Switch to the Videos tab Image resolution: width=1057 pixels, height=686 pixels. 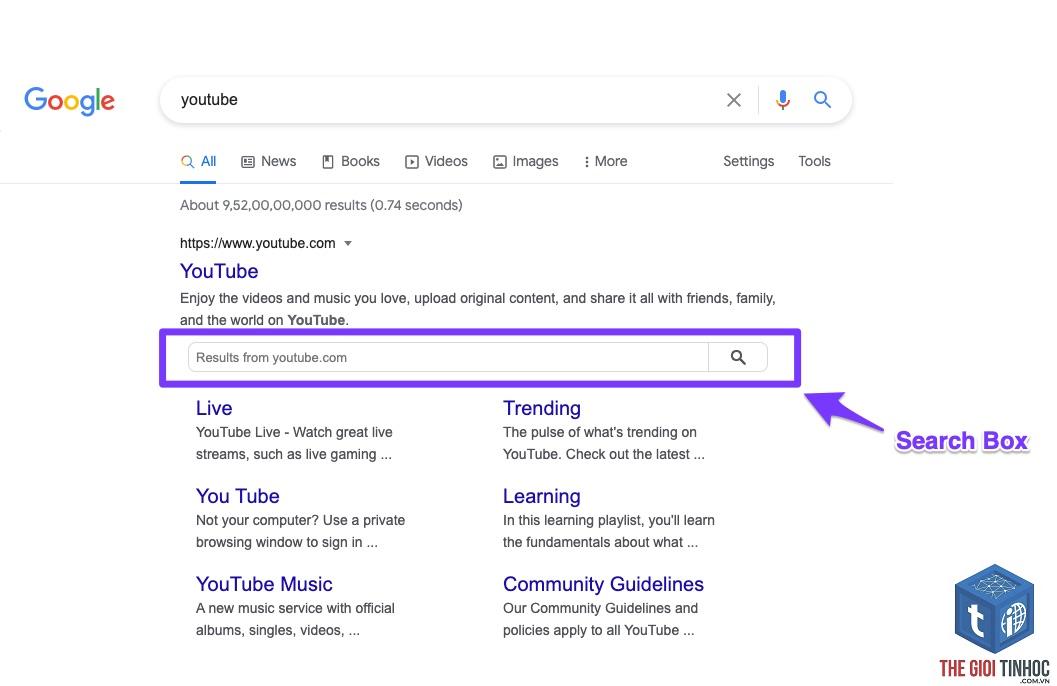tap(436, 162)
